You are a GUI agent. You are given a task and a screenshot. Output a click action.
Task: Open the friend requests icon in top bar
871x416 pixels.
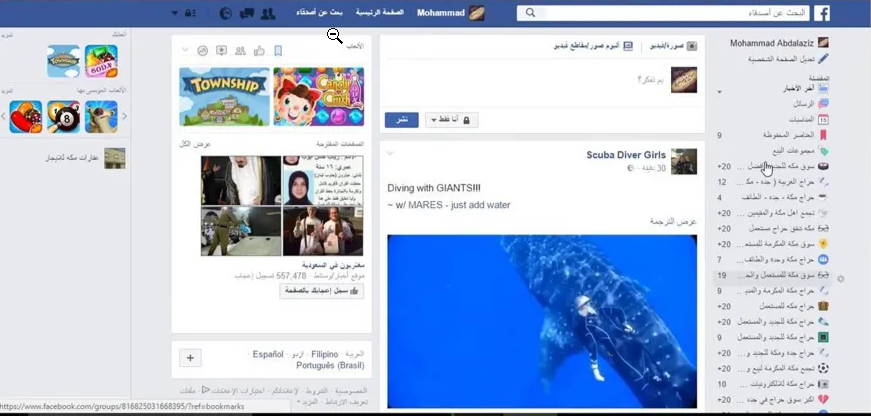click(267, 13)
